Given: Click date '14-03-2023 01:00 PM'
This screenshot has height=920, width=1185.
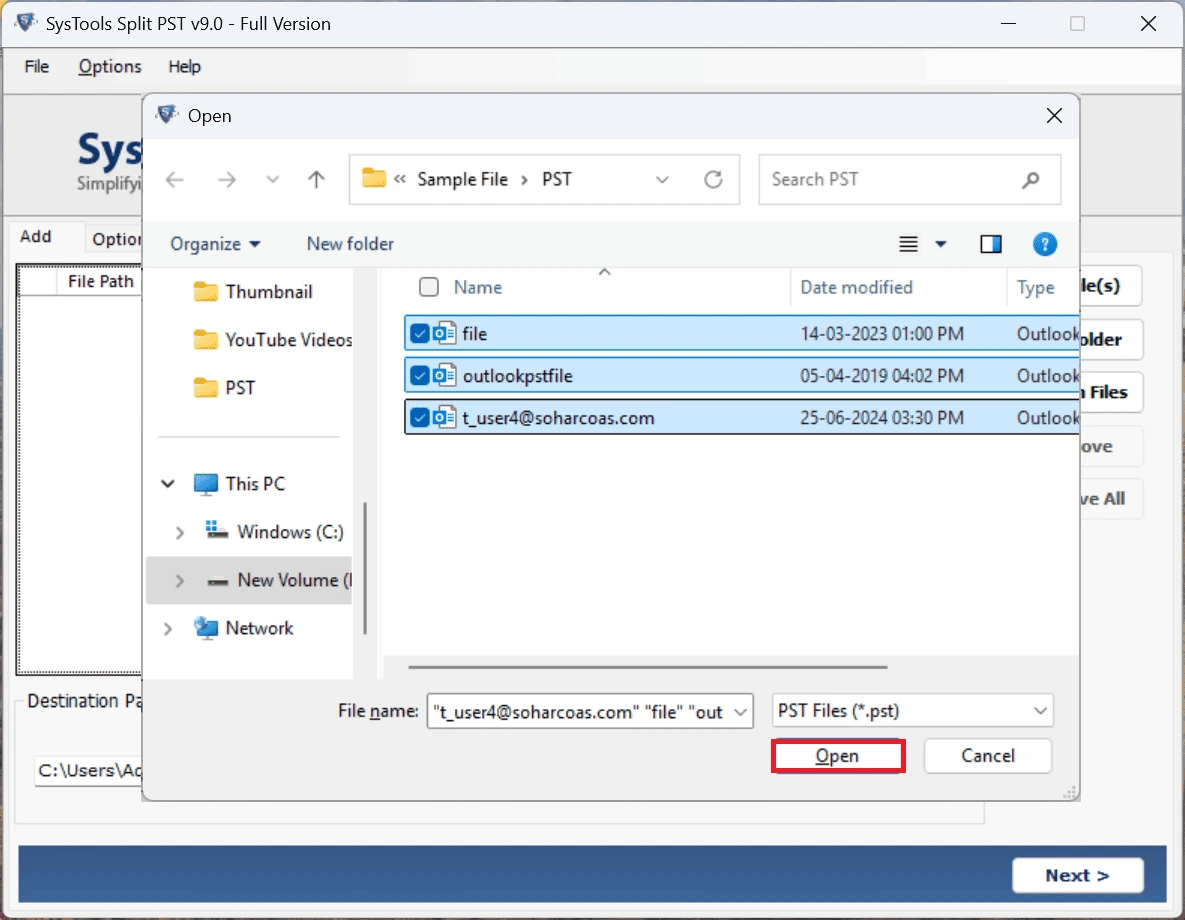Looking at the screenshot, I should (882, 333).
